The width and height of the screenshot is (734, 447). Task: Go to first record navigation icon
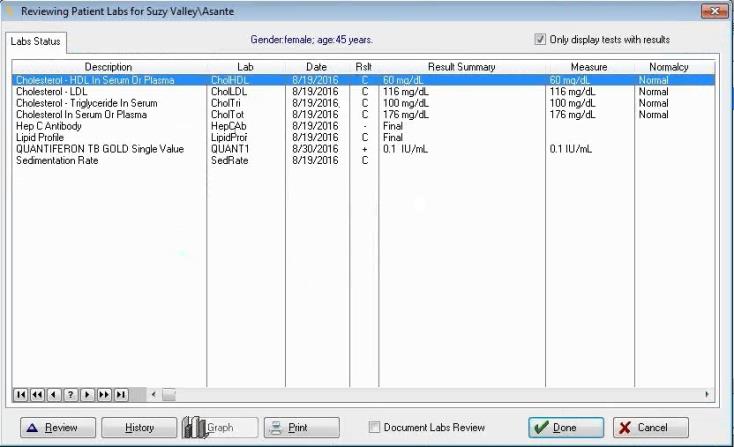tap(21, 395)
